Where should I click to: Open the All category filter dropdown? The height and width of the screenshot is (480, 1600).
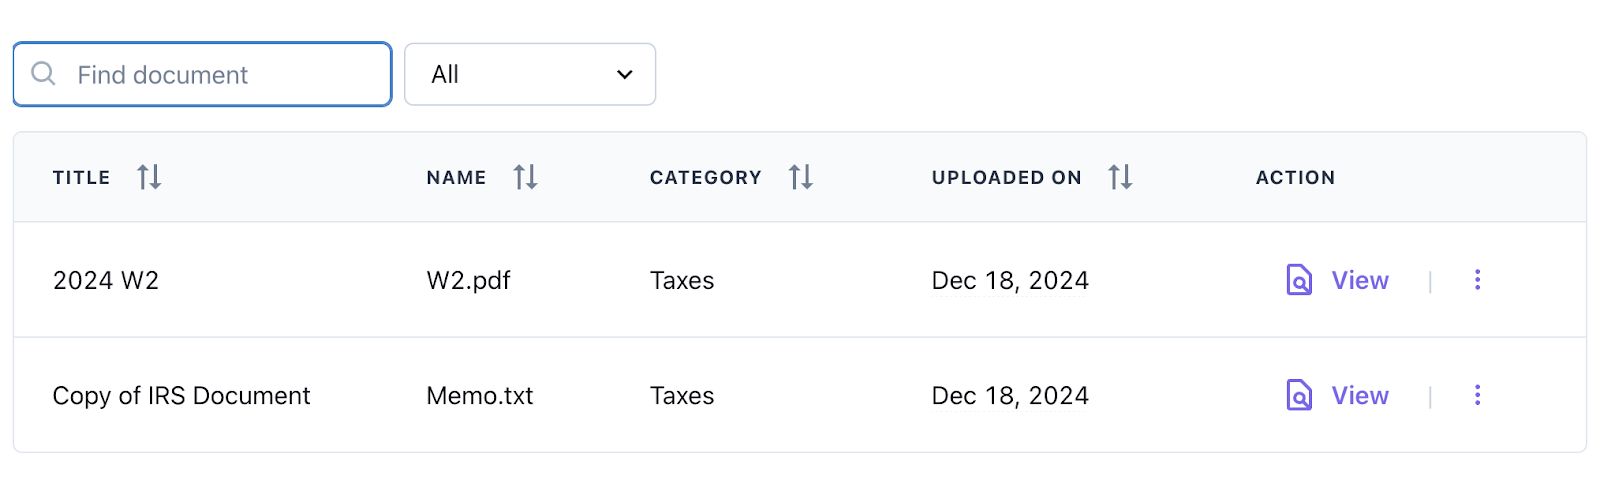[x=529, y=74]
